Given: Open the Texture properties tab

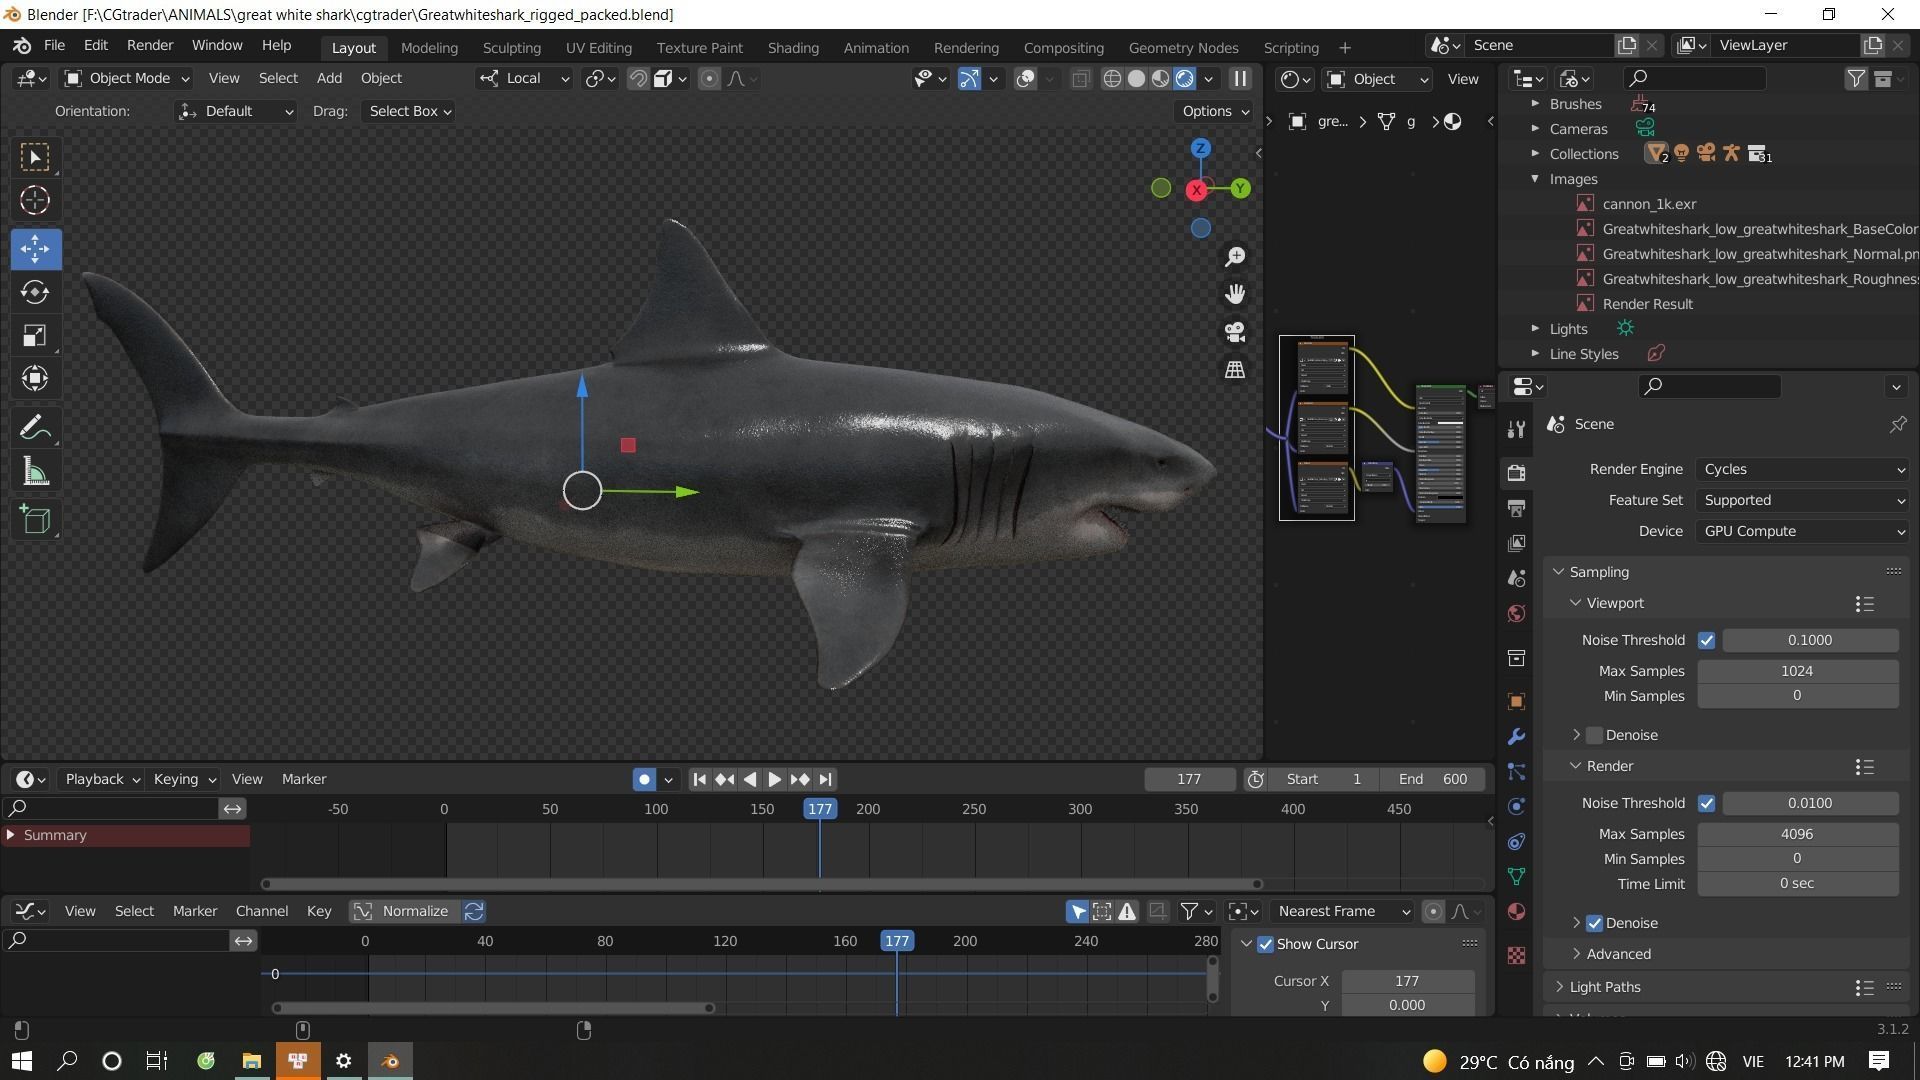Looking at the screenshot, I should [1516, 955].
